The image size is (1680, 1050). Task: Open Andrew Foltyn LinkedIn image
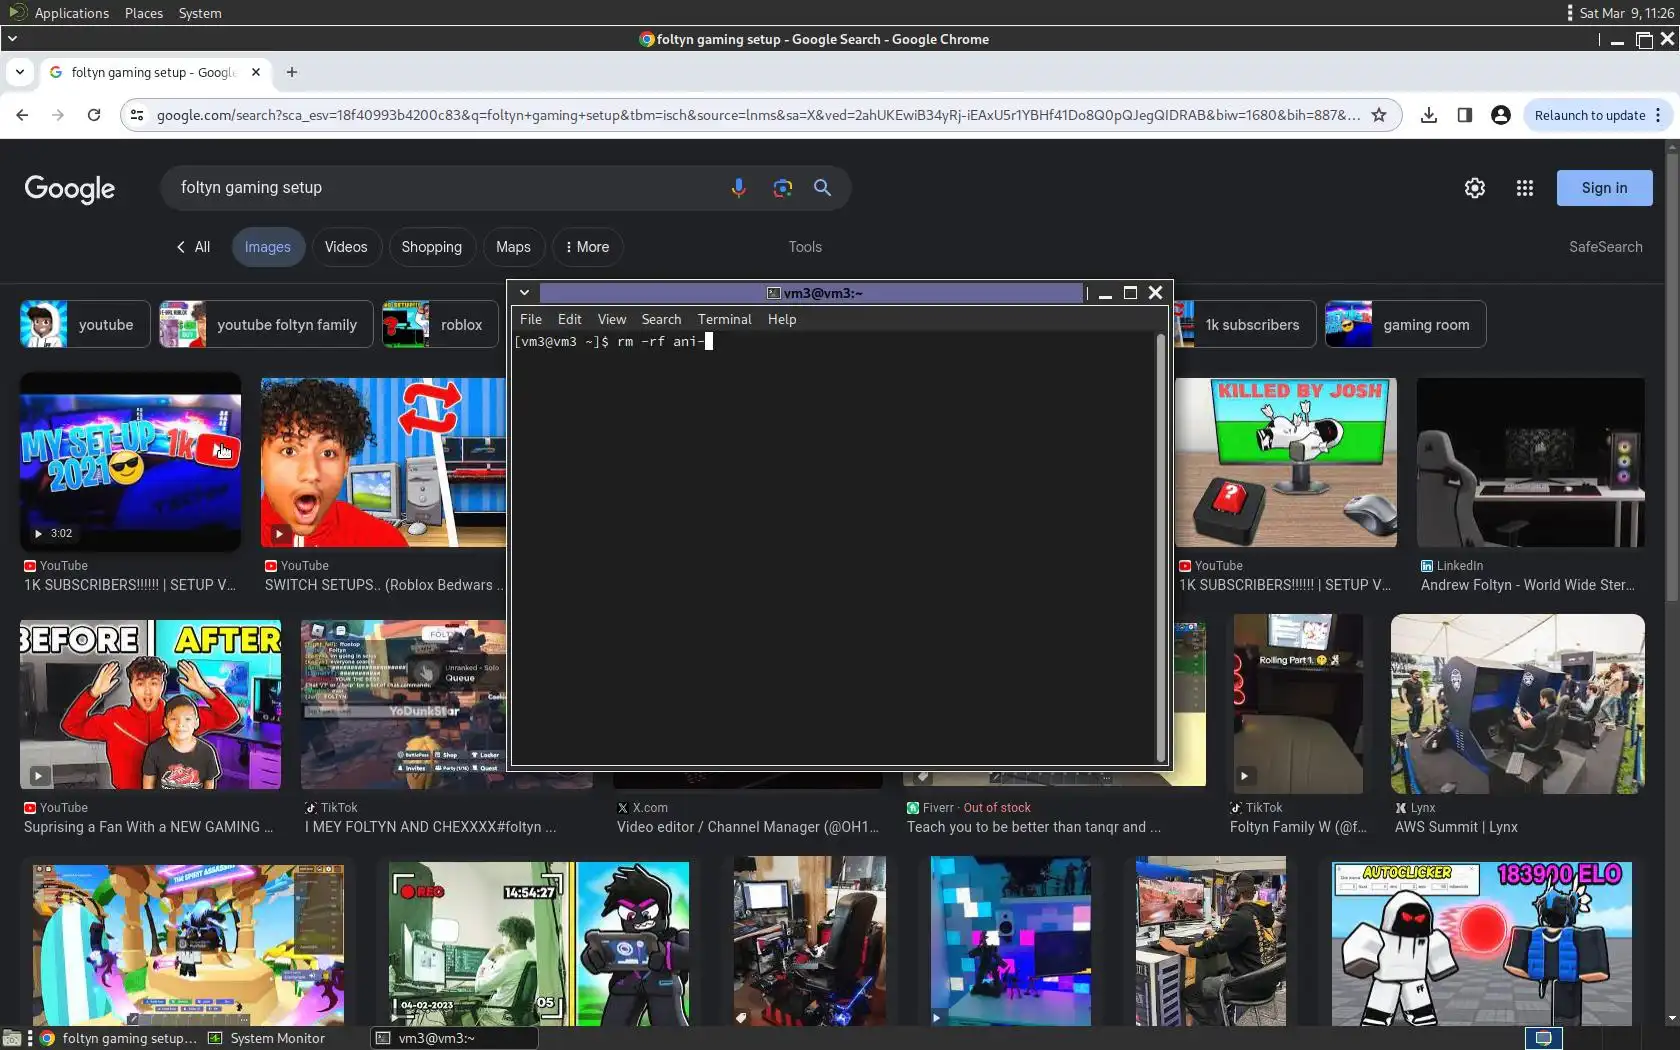point(1530,462)
